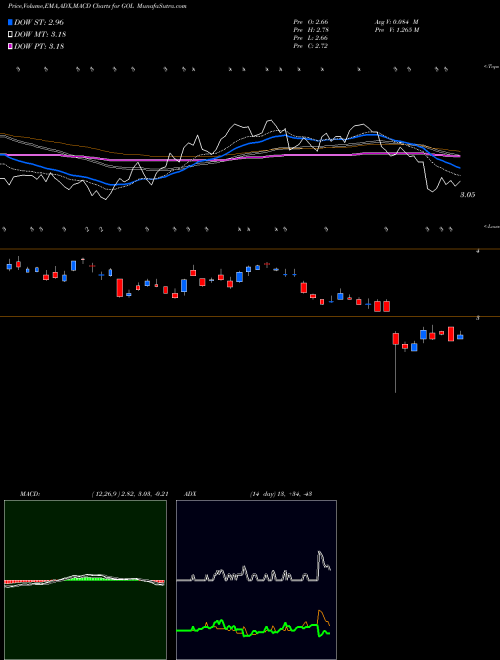
Task: Click the MACD chart title label
Action: coord(30,494)
